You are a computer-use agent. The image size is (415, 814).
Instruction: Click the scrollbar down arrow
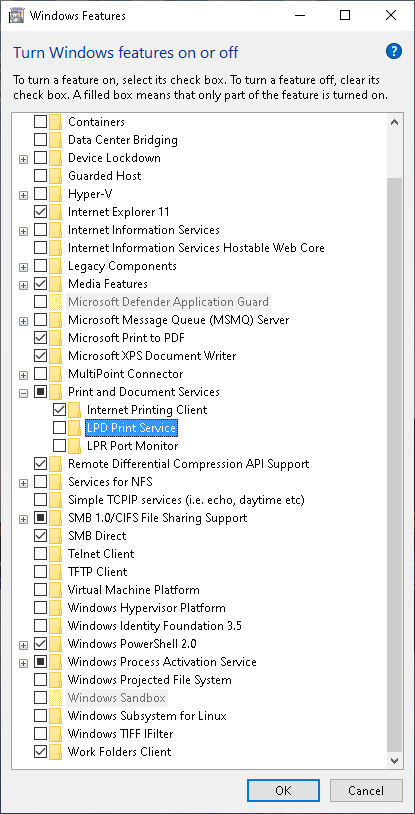pos(394,760)
